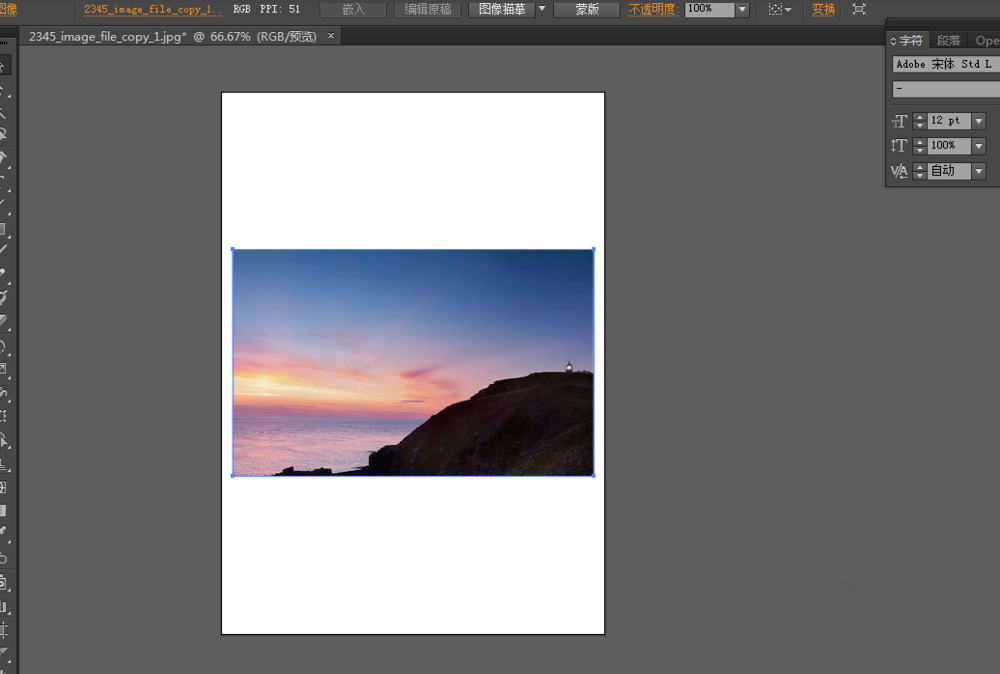
Task: Close the 2345_image_file_copy_1.jpg document tab
Action: pyautogui.click(x=331, y=36)
